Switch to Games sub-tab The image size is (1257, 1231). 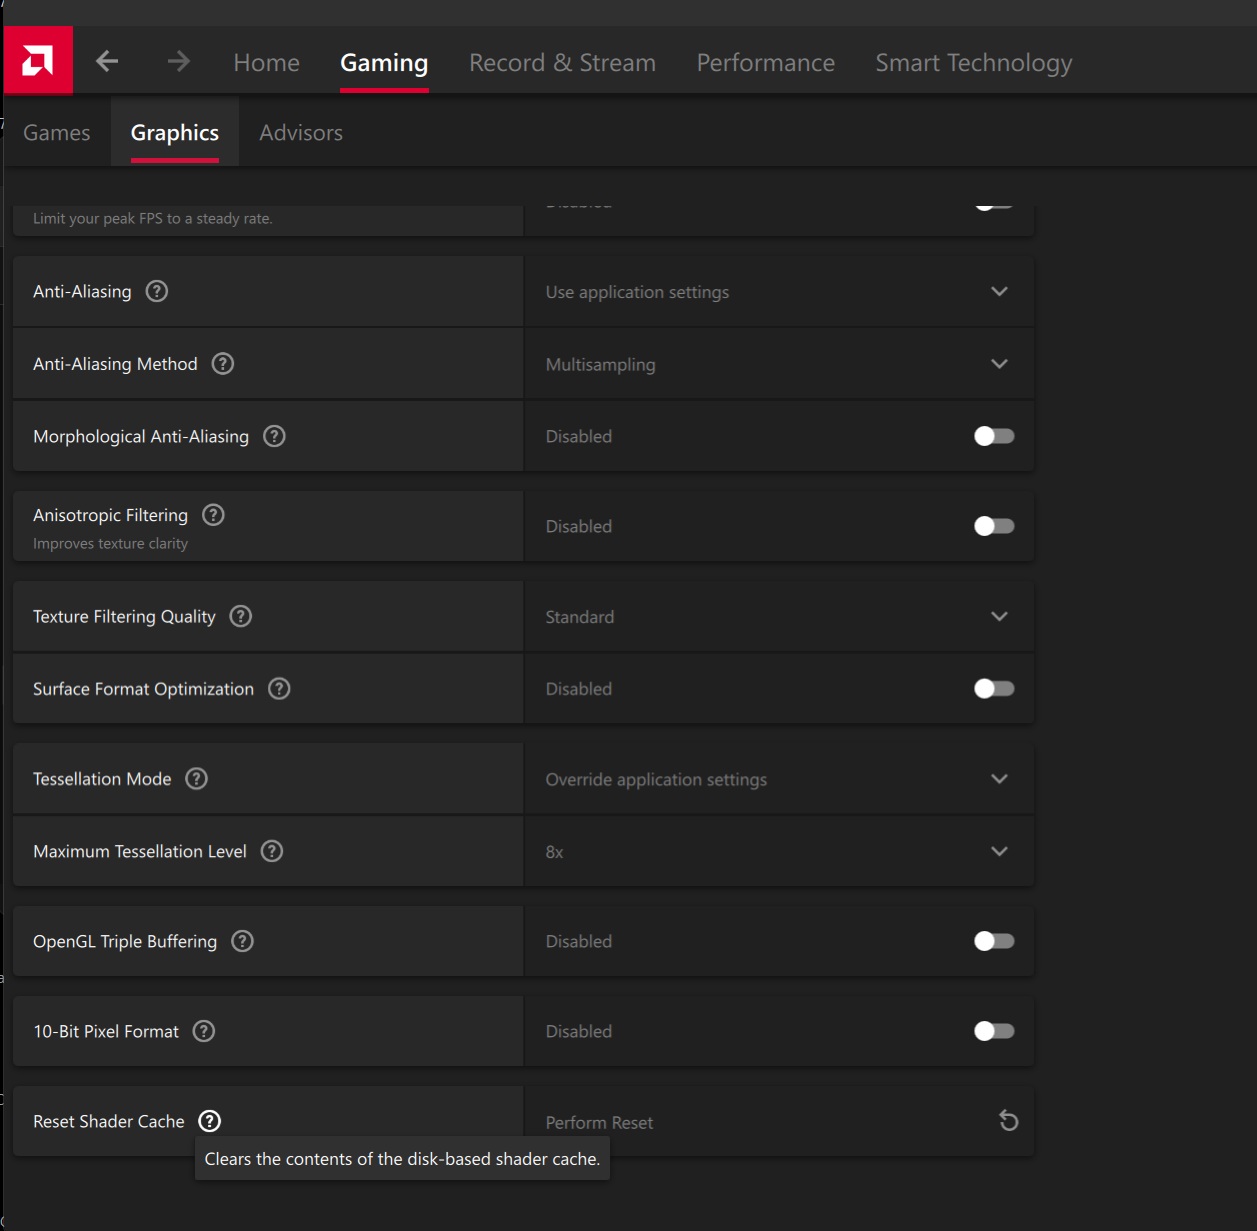click(57, 133)
